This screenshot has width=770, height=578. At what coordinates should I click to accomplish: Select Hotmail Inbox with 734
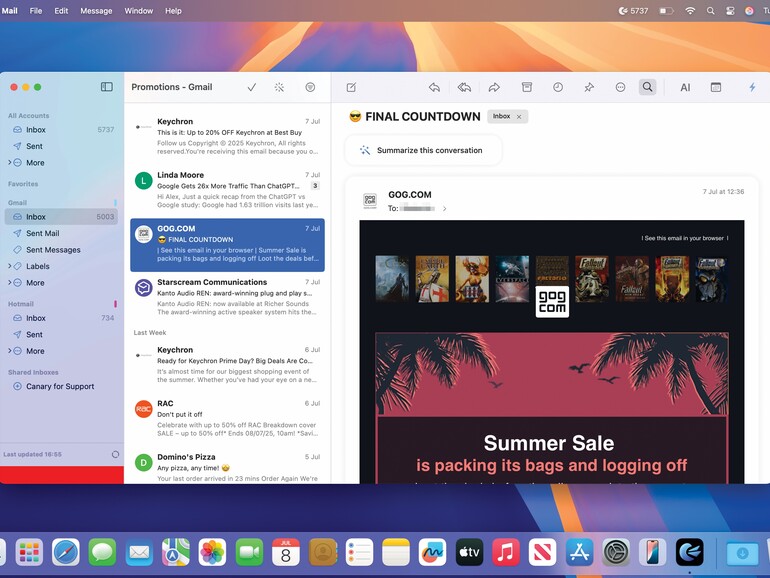(x=61, y=318)
